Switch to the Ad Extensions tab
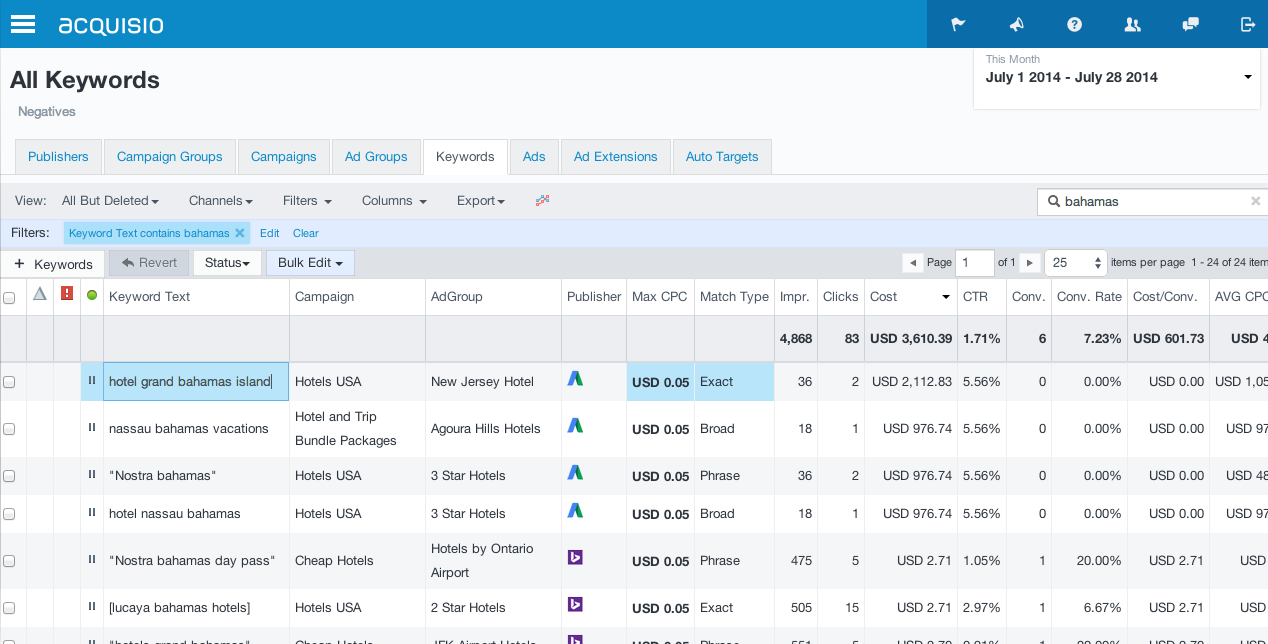This screenshot has width=1268, height=644. point(616,157)
